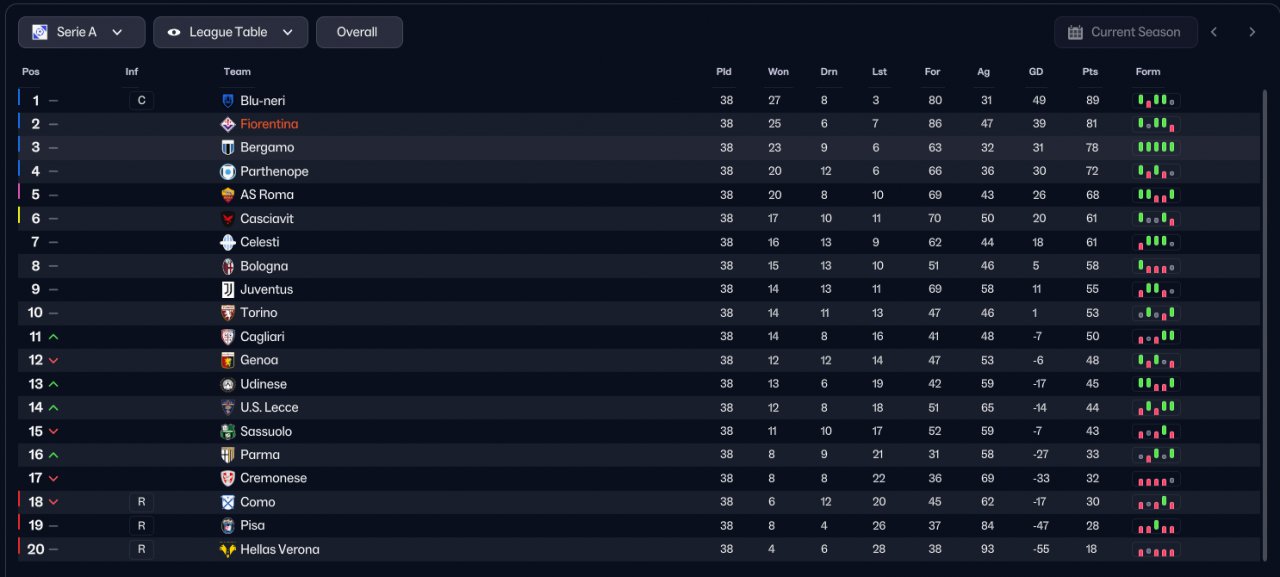The height and width of the screenshot is (577, 1280).
Task: Click the Fiorentina club logo
Action: [x=228, y=124]
